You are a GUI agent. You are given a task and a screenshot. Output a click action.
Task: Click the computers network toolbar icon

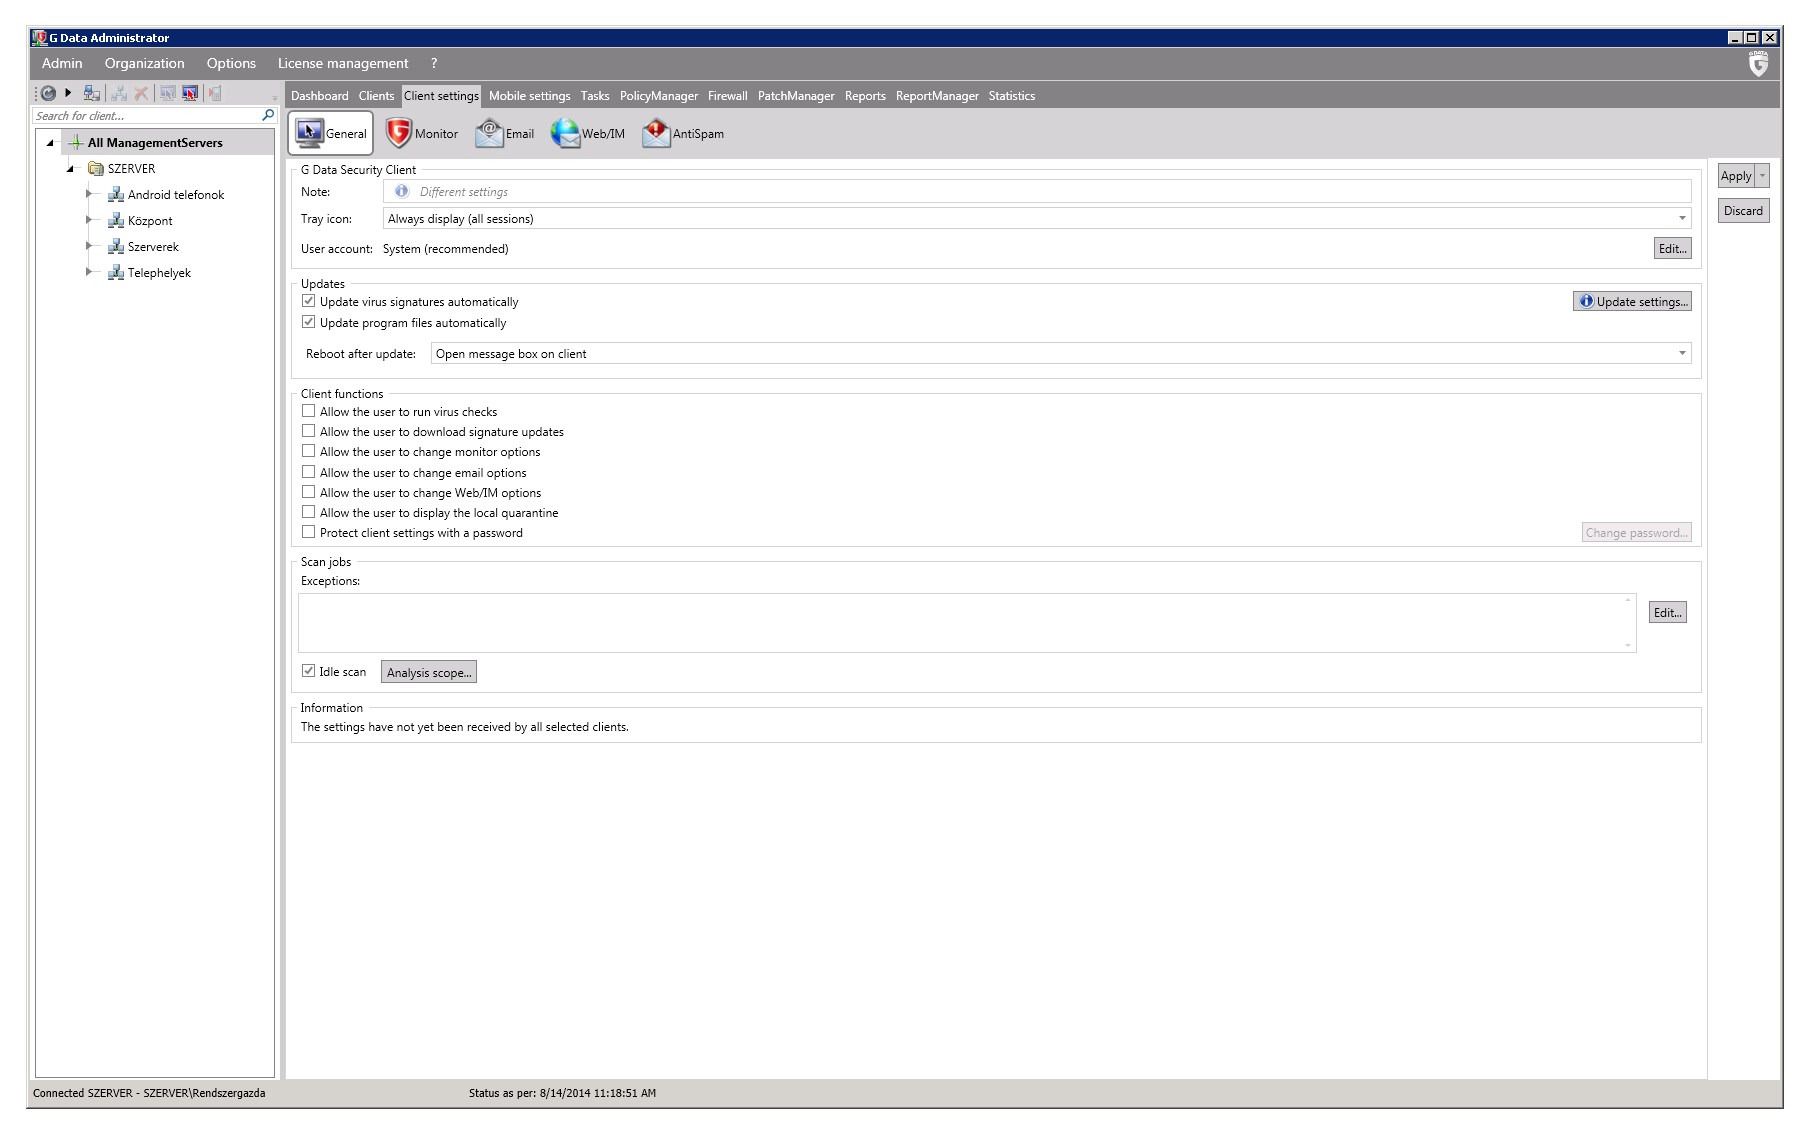coord(92,93)
